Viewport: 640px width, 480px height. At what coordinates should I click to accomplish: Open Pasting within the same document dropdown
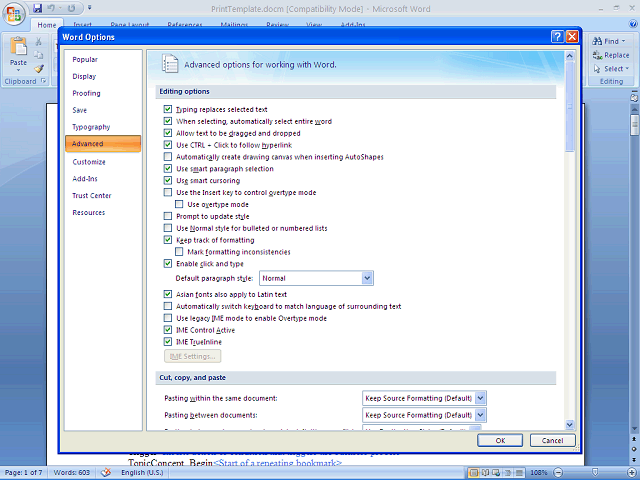pyautogui.click(x=480, y=398)
